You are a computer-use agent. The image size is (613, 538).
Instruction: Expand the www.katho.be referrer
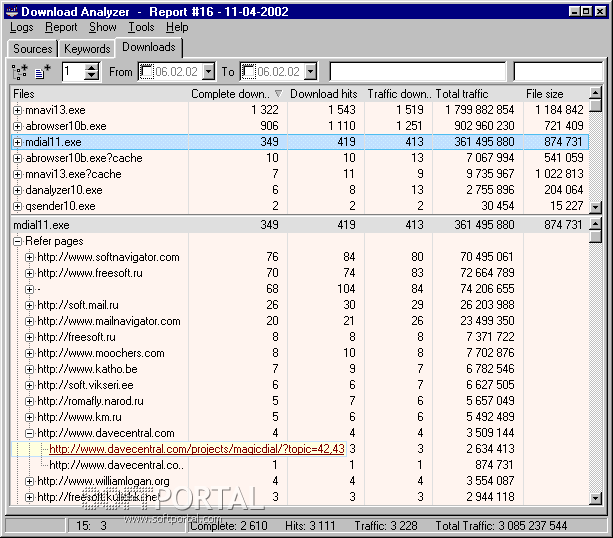click(x=29, y=369)
